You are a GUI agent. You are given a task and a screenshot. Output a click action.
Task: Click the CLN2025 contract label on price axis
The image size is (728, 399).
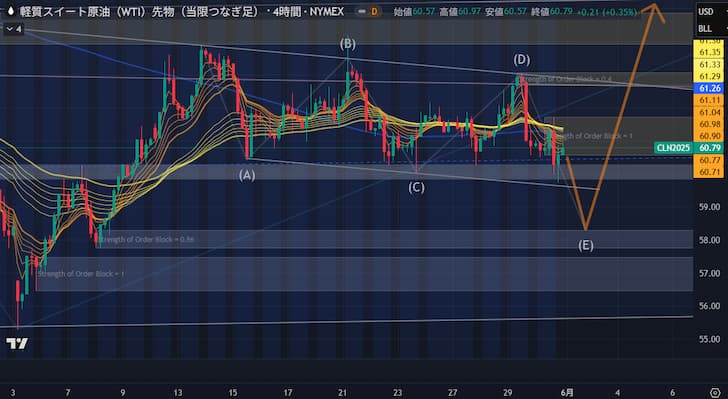tap(673, 148)
